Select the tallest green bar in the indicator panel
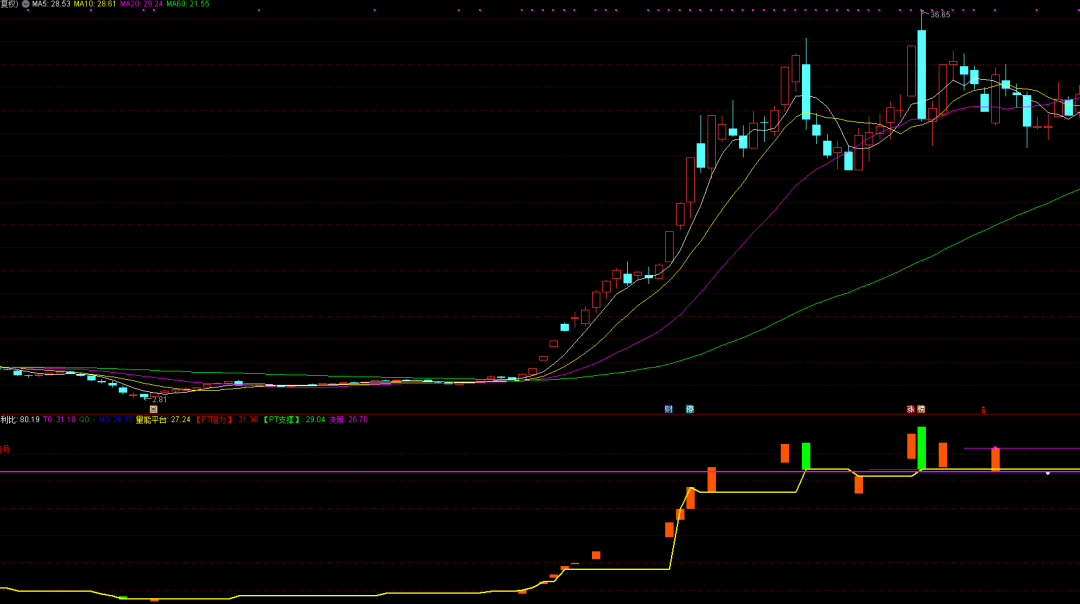This screenshot has width=1080, height=604. [x=921, y=448]
